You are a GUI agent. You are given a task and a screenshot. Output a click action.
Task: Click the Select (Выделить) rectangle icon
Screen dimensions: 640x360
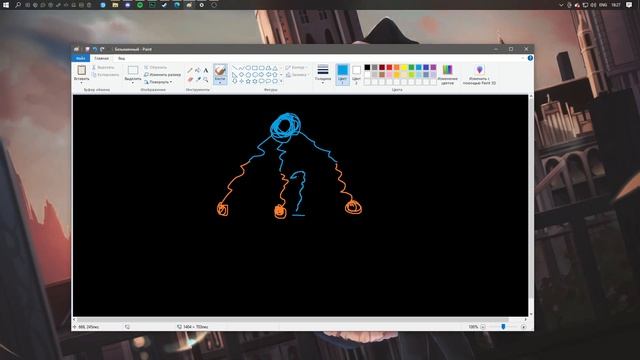tap(133, 70)
